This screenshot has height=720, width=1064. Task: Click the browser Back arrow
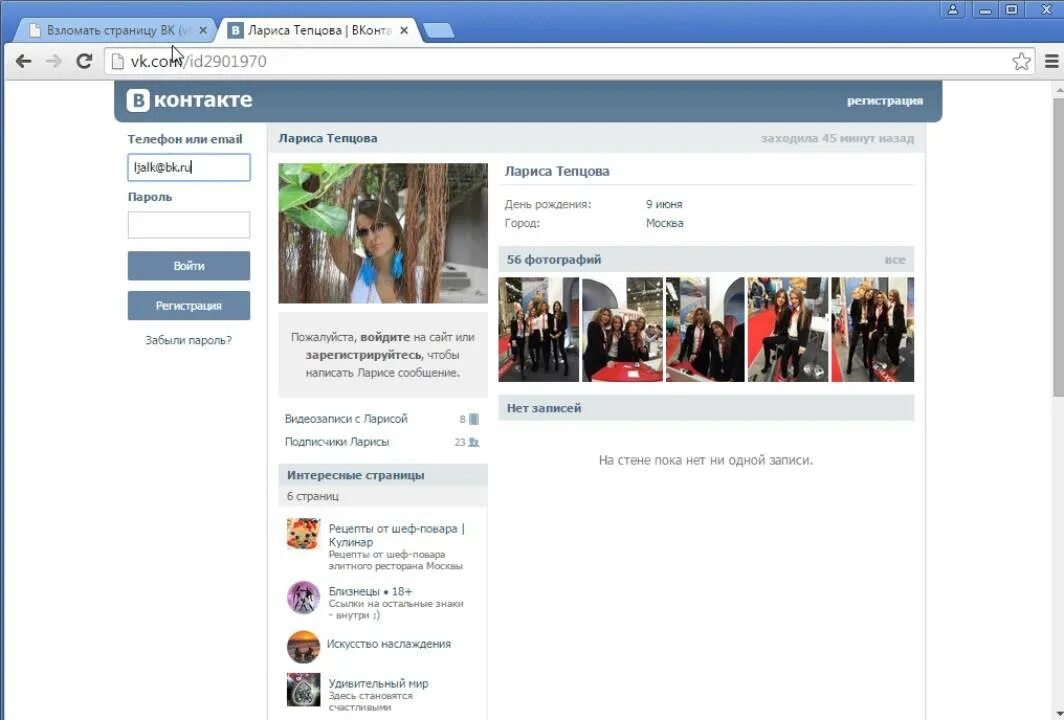coord(24,62)
